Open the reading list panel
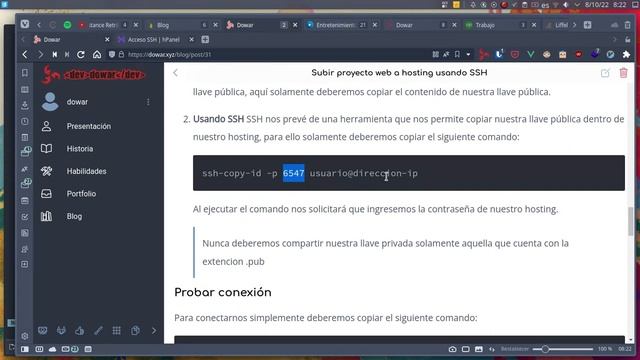 coord(25,89)
